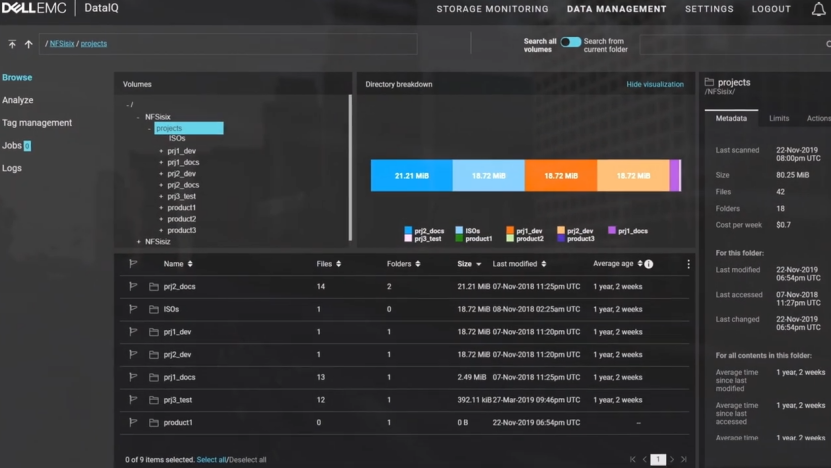Click the go up one folder arrow

[x=28, y=44]
